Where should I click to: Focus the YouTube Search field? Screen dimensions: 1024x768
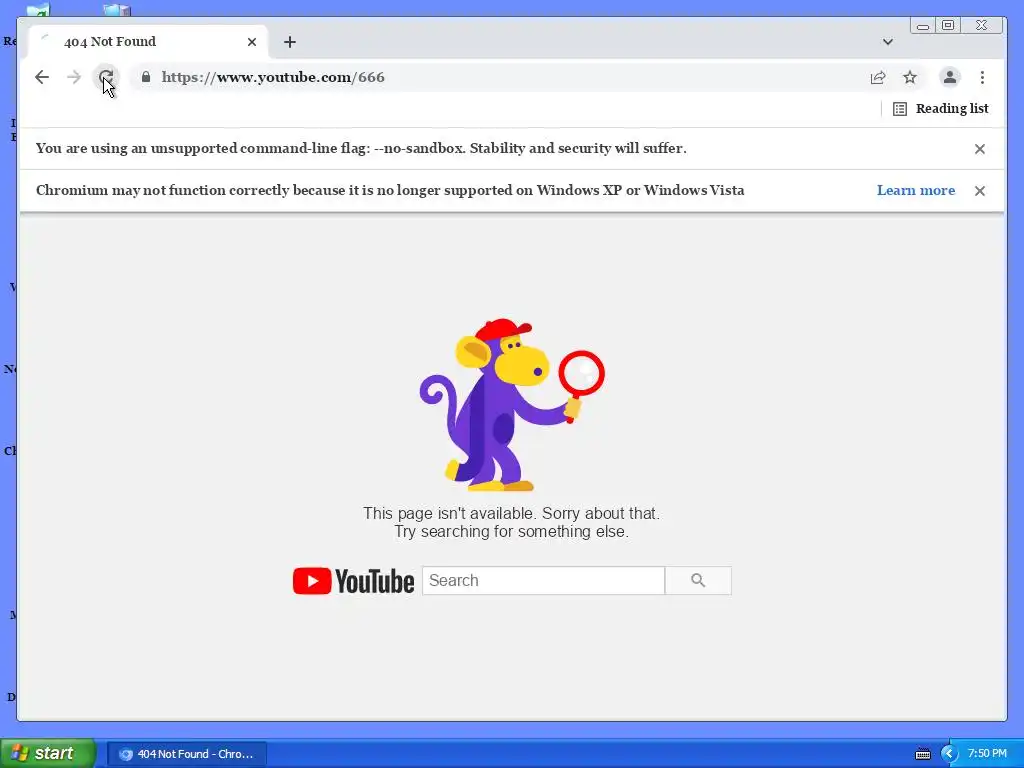coord(543,581)
